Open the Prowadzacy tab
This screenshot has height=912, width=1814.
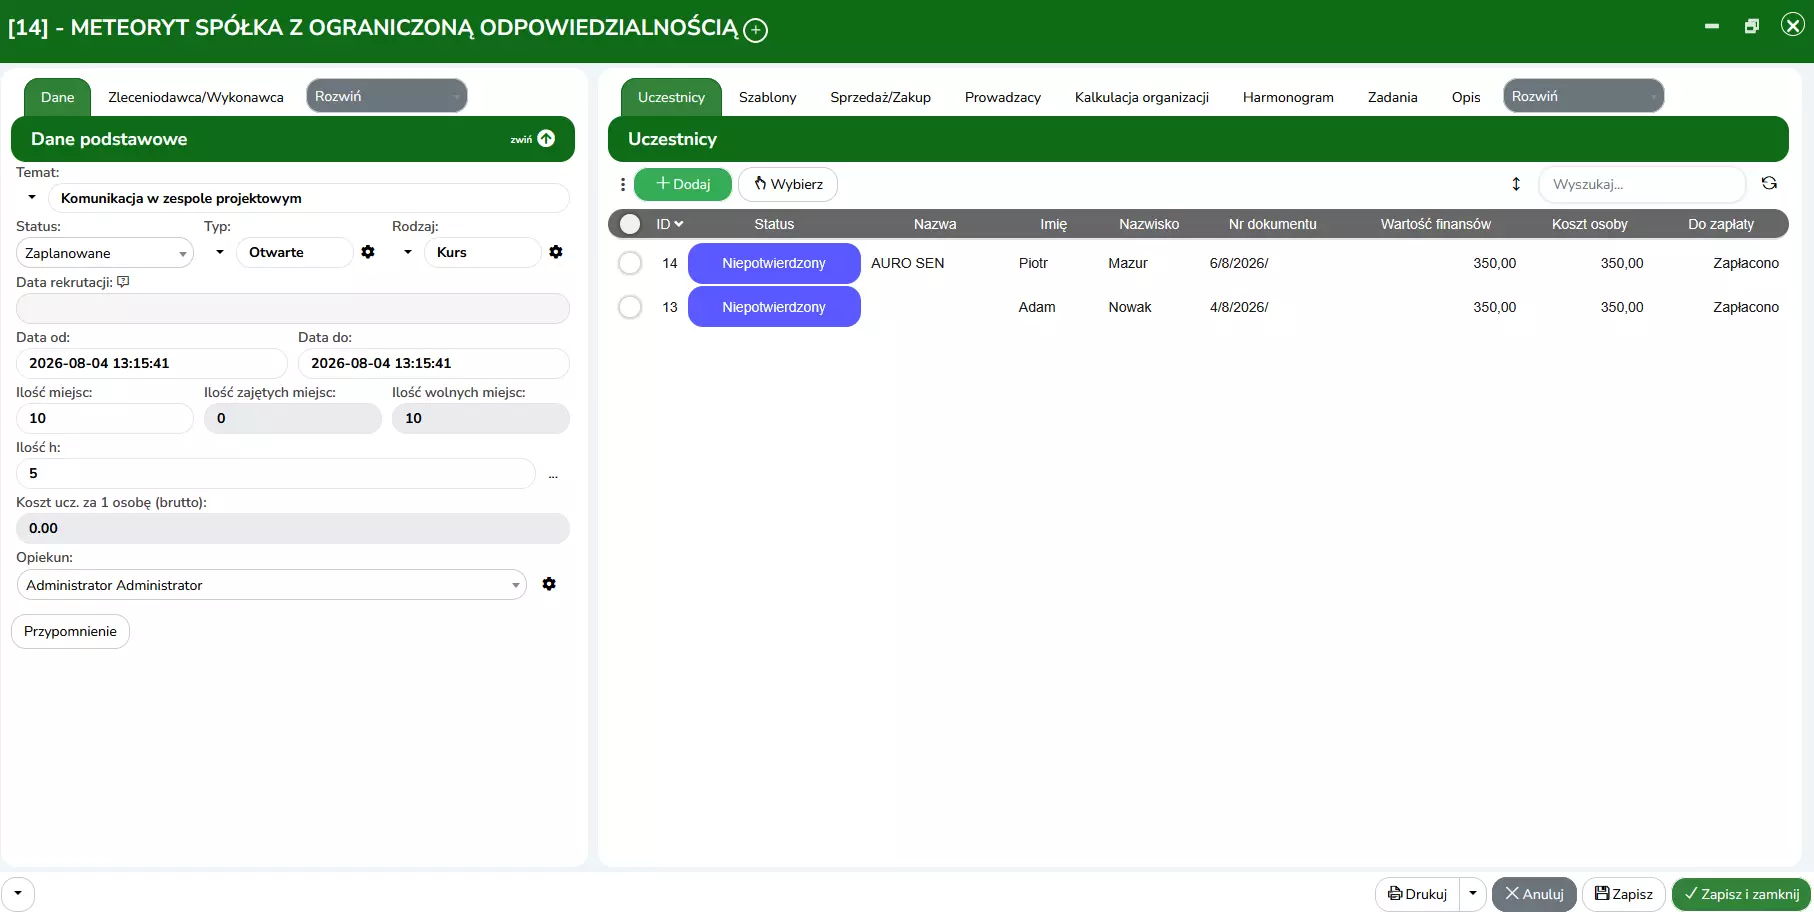(1003, 97)
